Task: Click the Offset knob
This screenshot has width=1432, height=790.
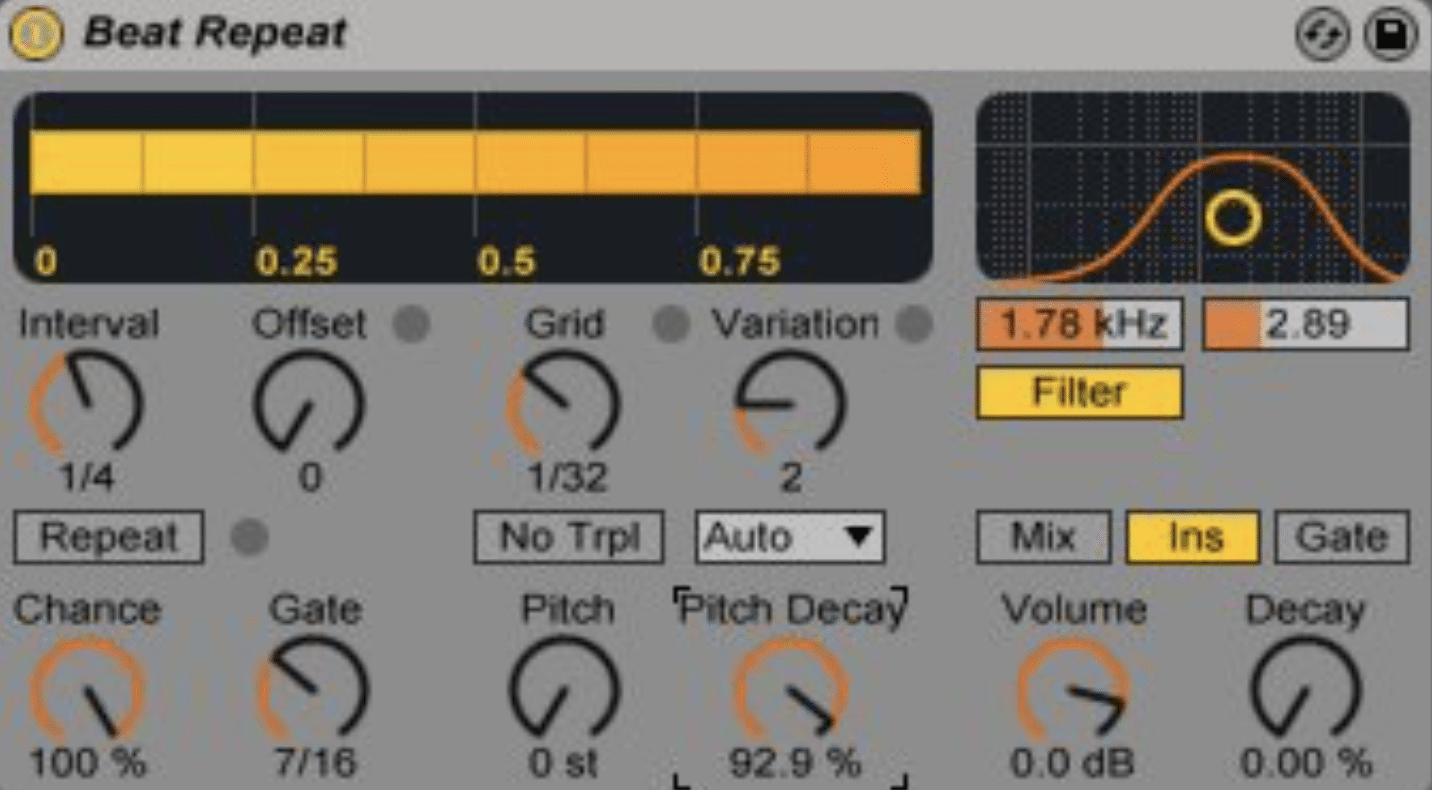Action: 309,403
